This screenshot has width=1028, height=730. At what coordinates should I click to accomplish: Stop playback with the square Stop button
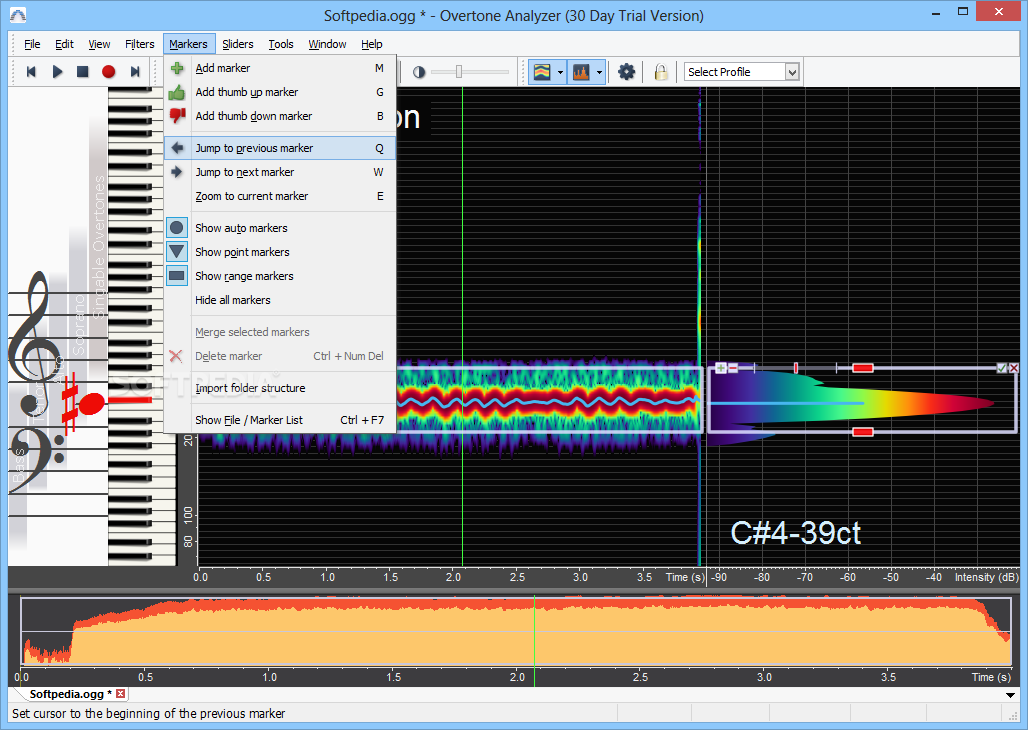(x=83, y=71)
